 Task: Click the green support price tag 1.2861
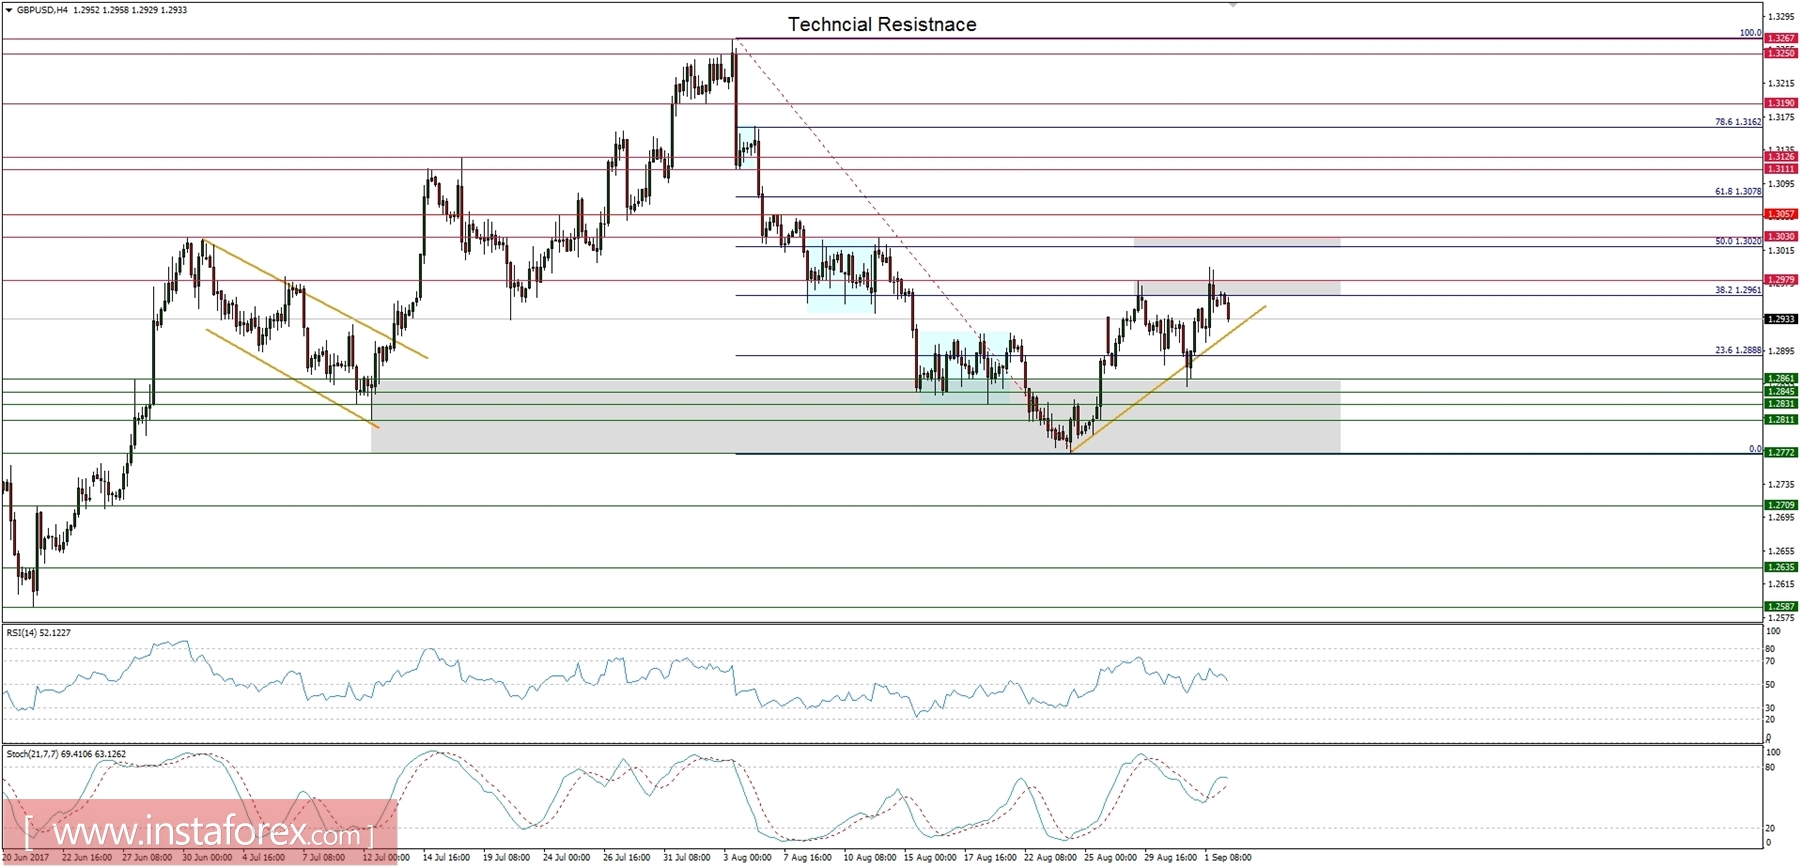click(1781, 379)
